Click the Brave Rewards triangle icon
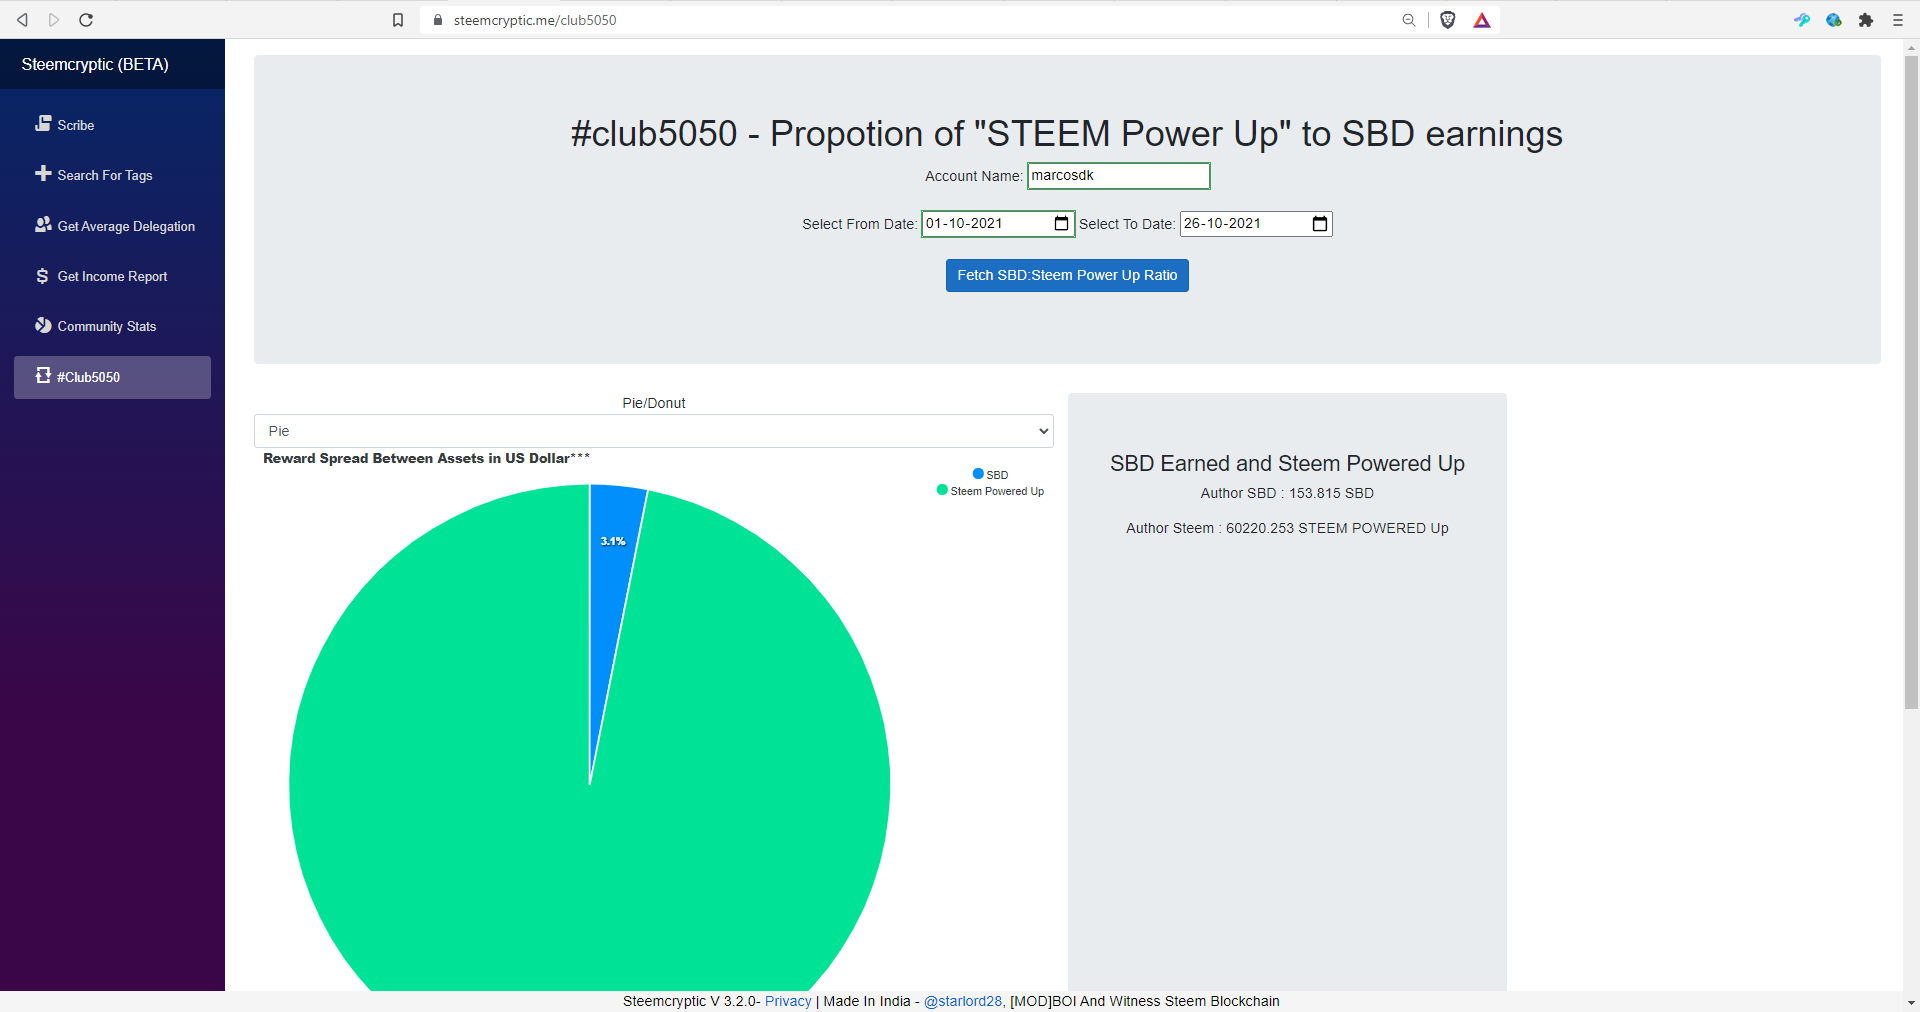Viewport: 1920px width, 1012px height. [x=1482, y=20]
